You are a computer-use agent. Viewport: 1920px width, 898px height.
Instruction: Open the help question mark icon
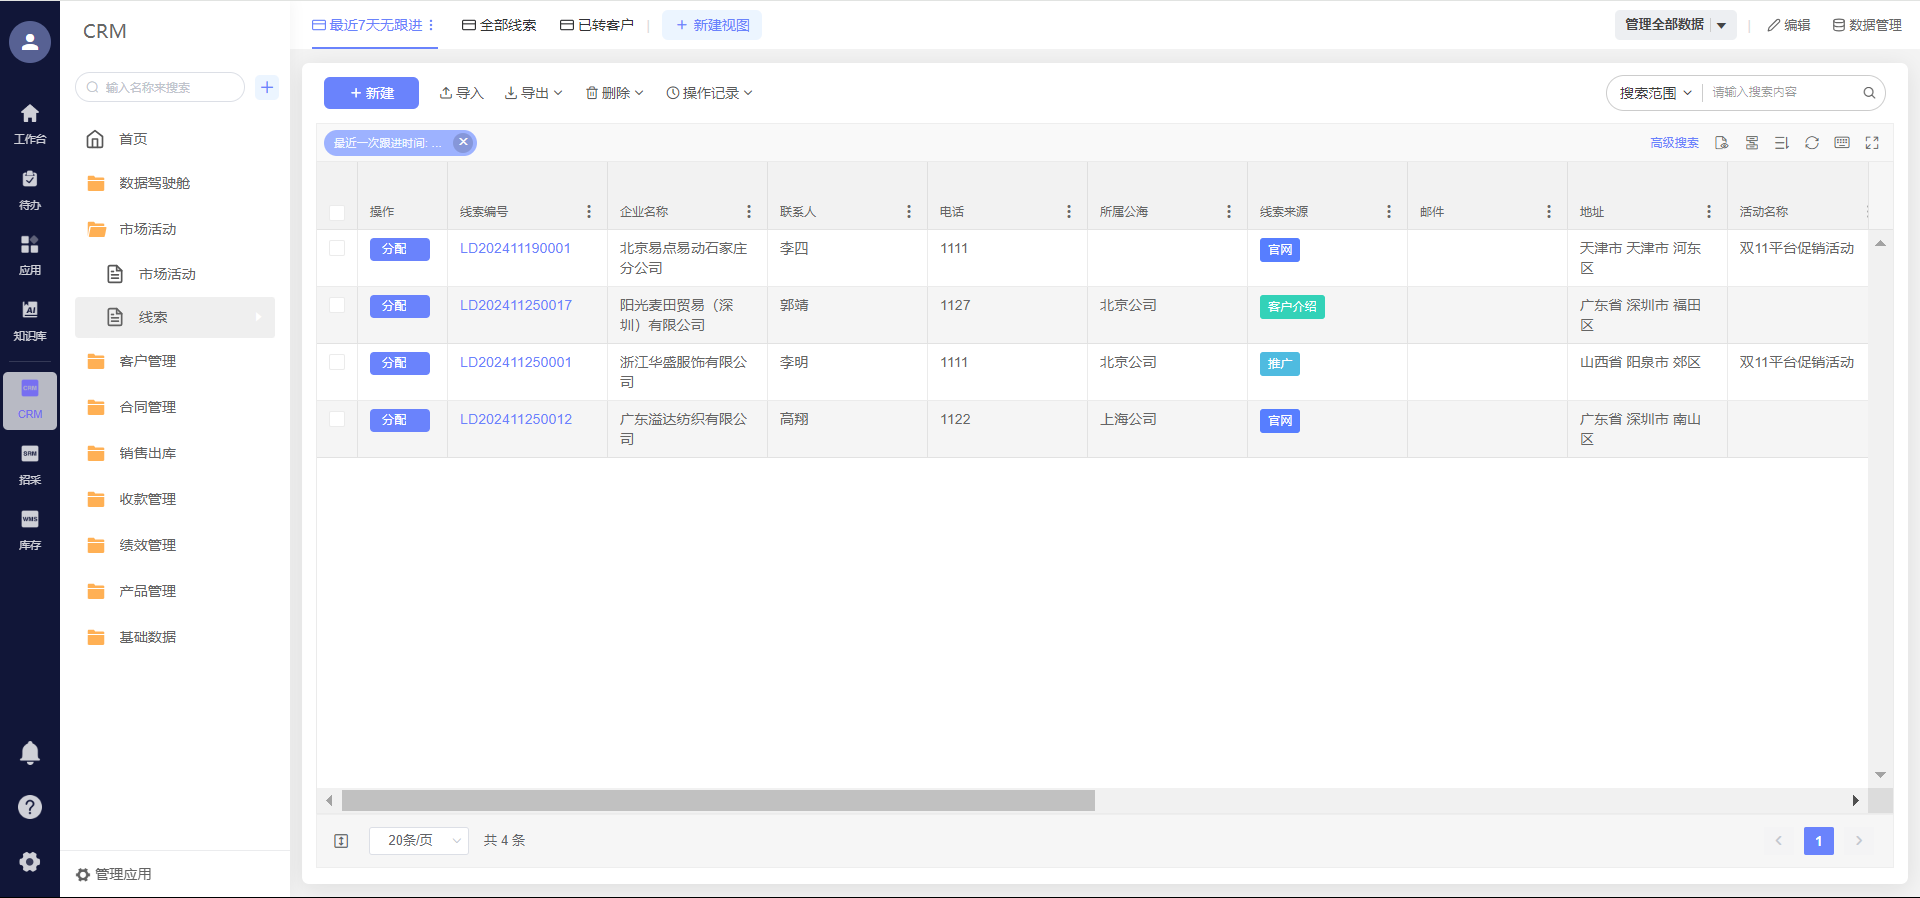click(x=30, y=807)
